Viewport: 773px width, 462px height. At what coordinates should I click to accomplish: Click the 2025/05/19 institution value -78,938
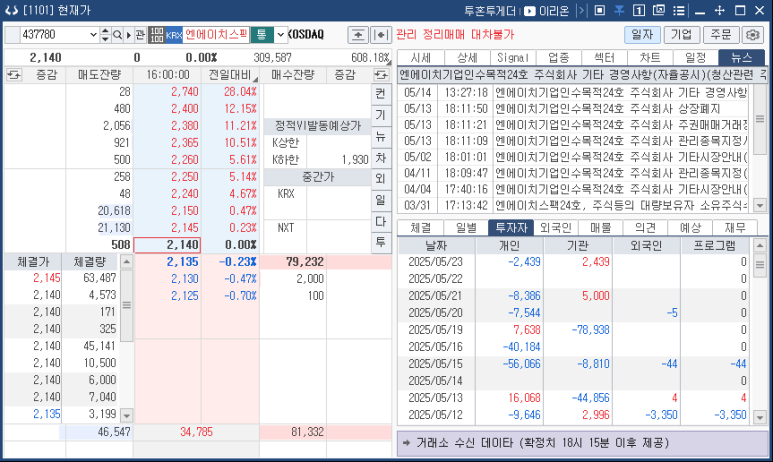(591, 329)
